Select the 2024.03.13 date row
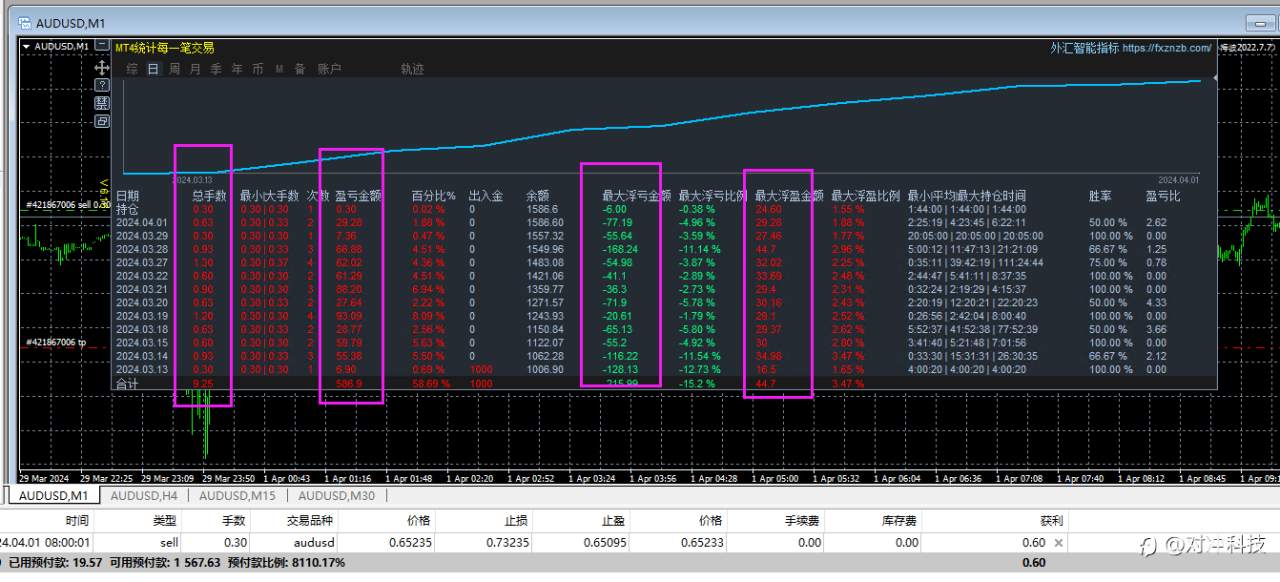 (x=141, y=369)
